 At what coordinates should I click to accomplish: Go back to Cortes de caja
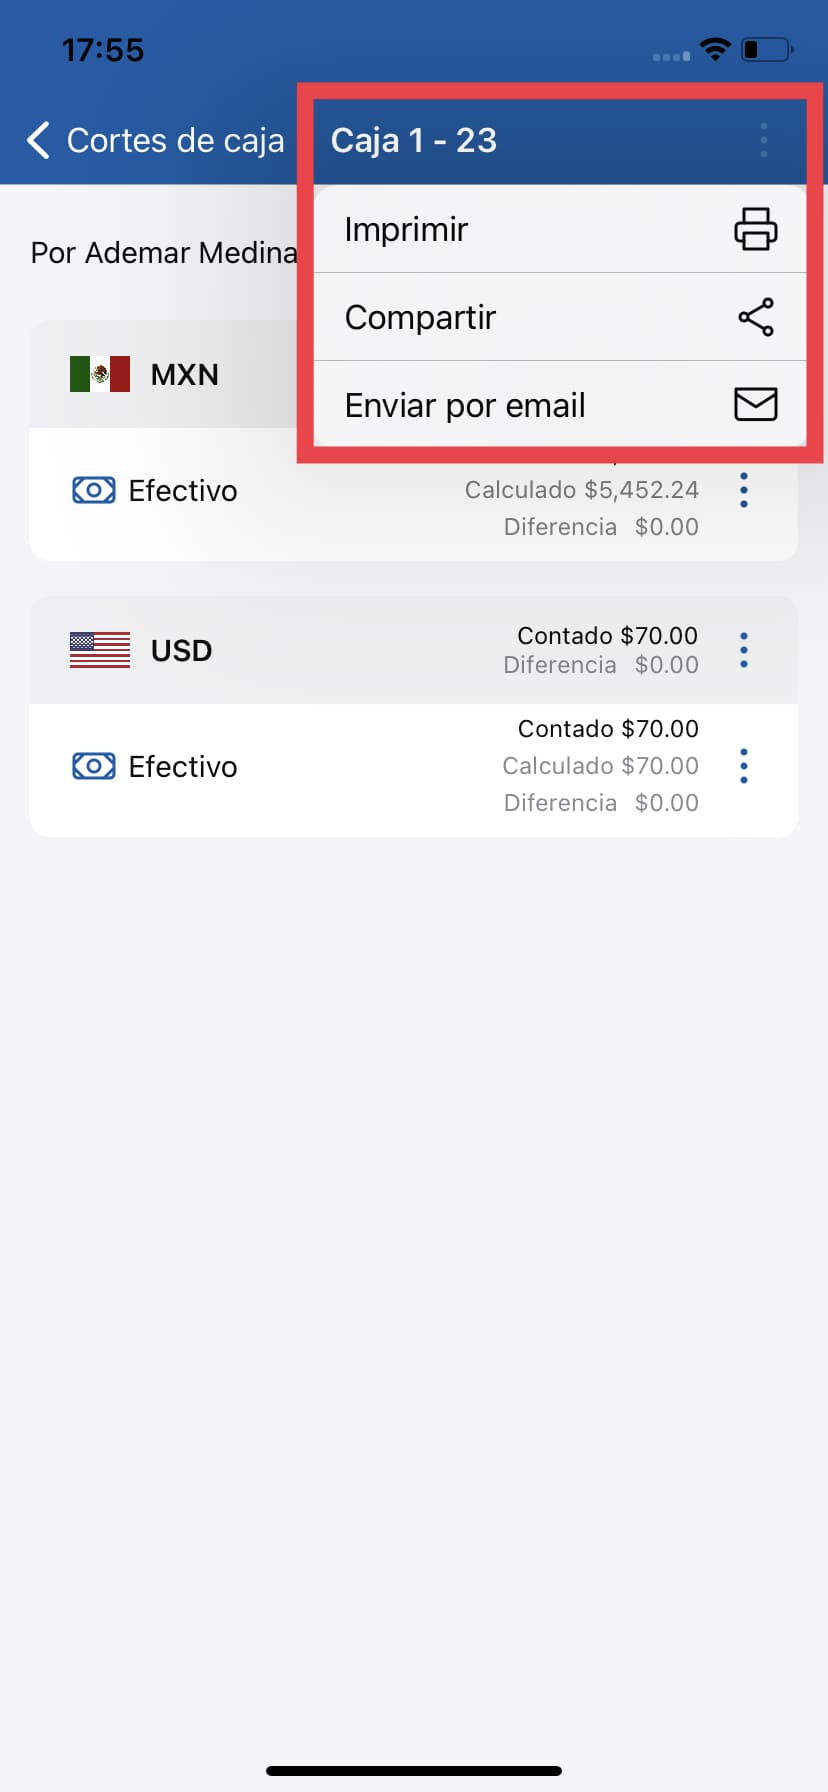(x=175, y=141)
